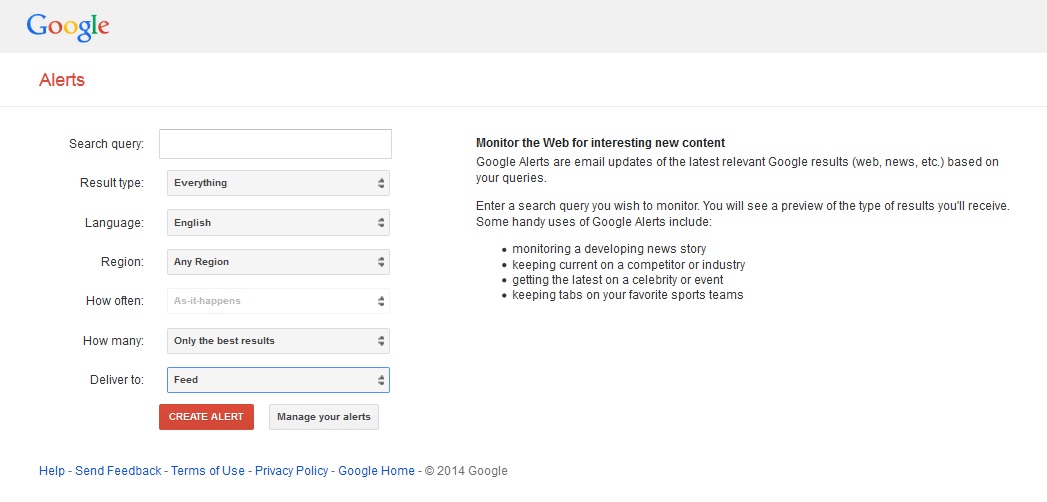
Task: Click the "Result type:" field label
Action: (111, 183)
